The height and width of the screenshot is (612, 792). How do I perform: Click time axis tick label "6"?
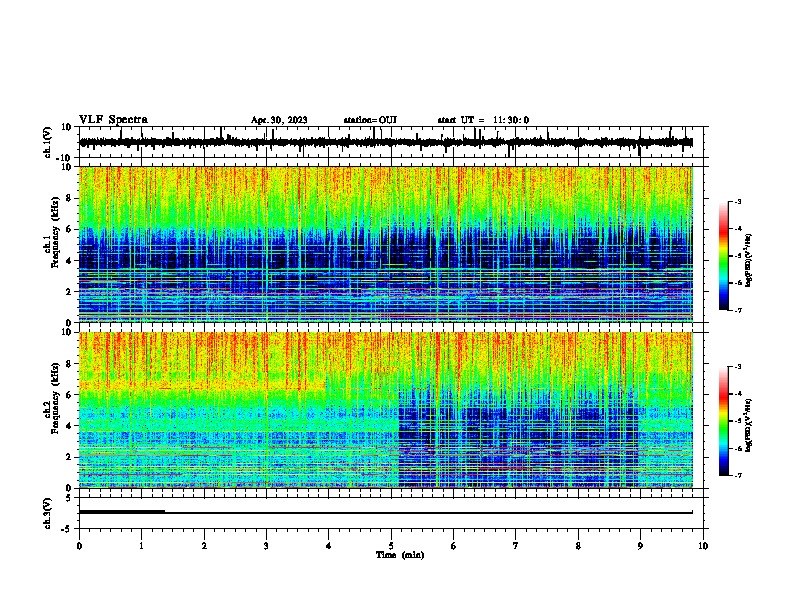click(454, 546)
